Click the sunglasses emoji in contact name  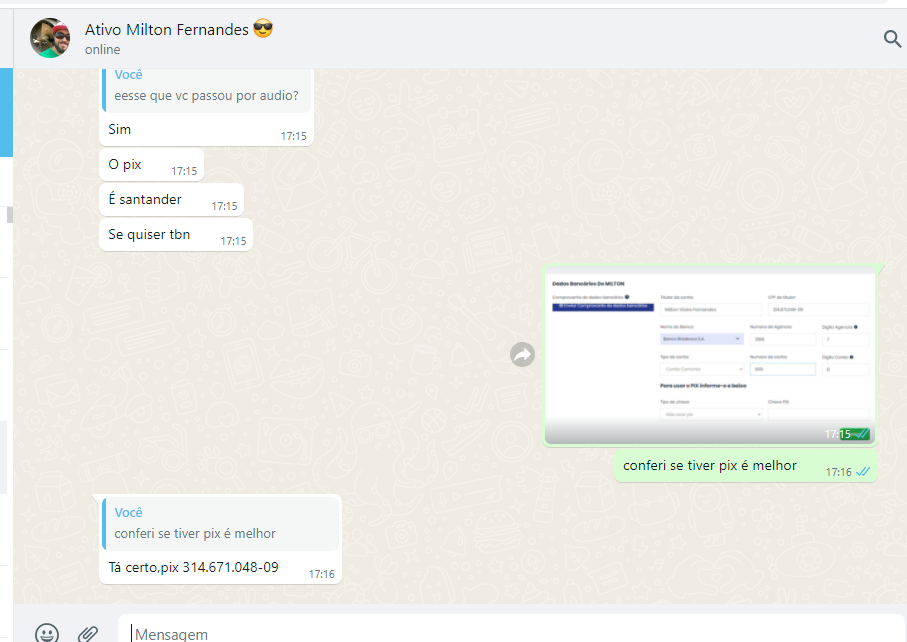[x=263, y=30]
